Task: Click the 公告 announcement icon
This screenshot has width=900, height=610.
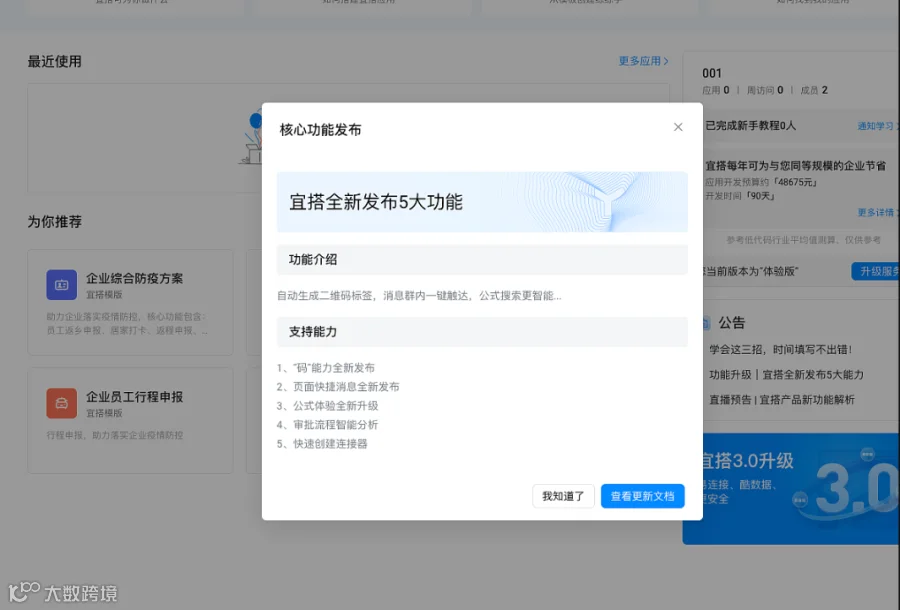Action: click(706, 323)
